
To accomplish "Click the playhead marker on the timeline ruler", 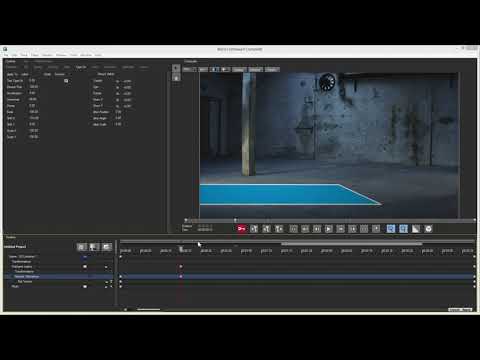I will coord(181,248).
